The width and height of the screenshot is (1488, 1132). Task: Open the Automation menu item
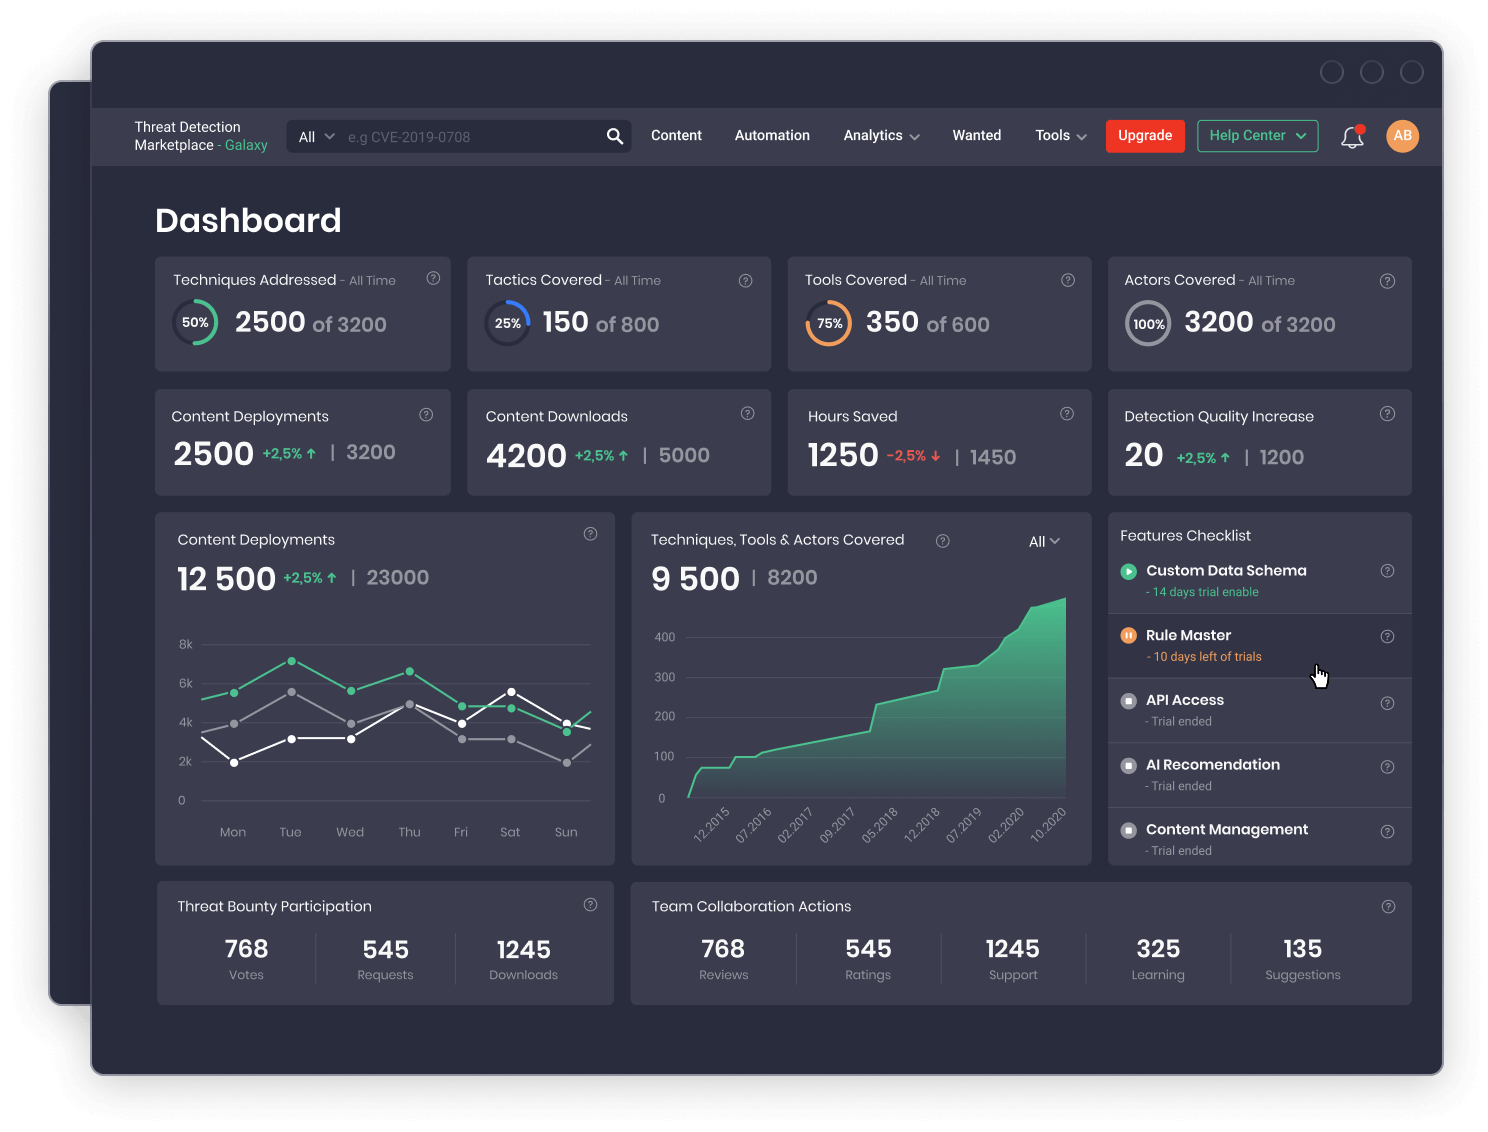(x=772, y=136)
